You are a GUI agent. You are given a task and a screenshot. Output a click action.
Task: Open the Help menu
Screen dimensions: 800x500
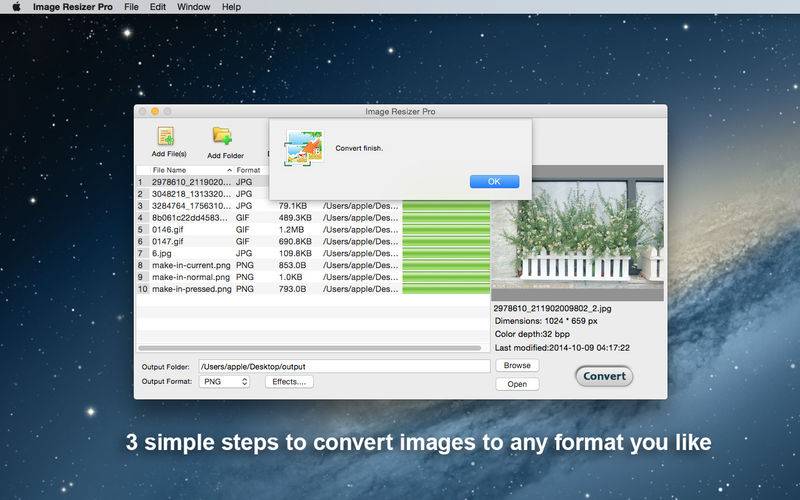click(231, 7)
